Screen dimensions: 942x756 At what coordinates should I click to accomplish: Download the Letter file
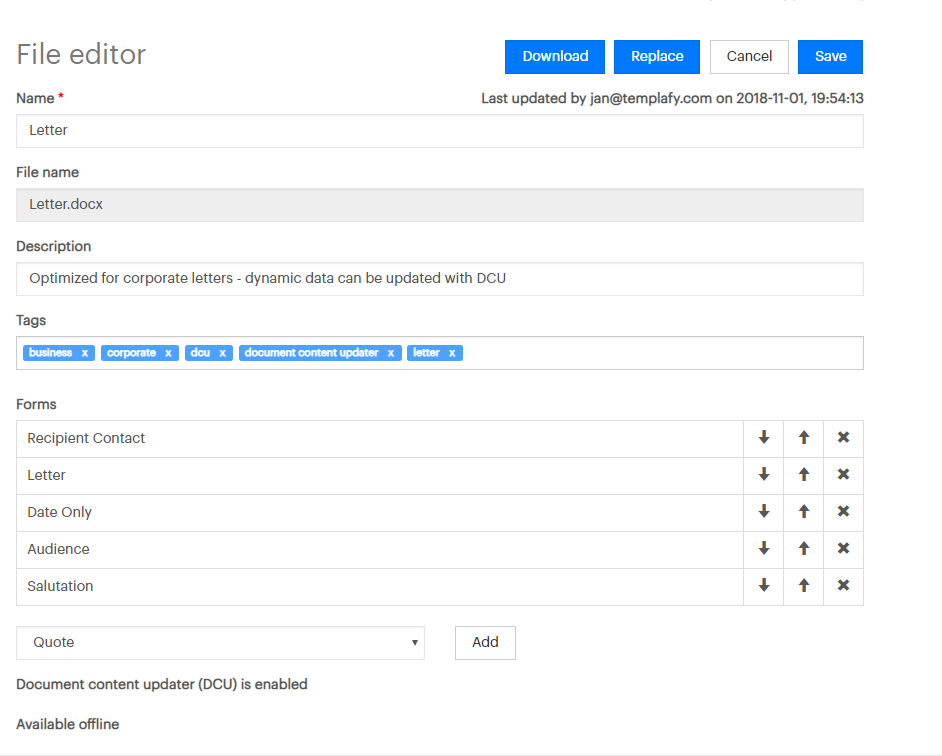tap(555, 57)
